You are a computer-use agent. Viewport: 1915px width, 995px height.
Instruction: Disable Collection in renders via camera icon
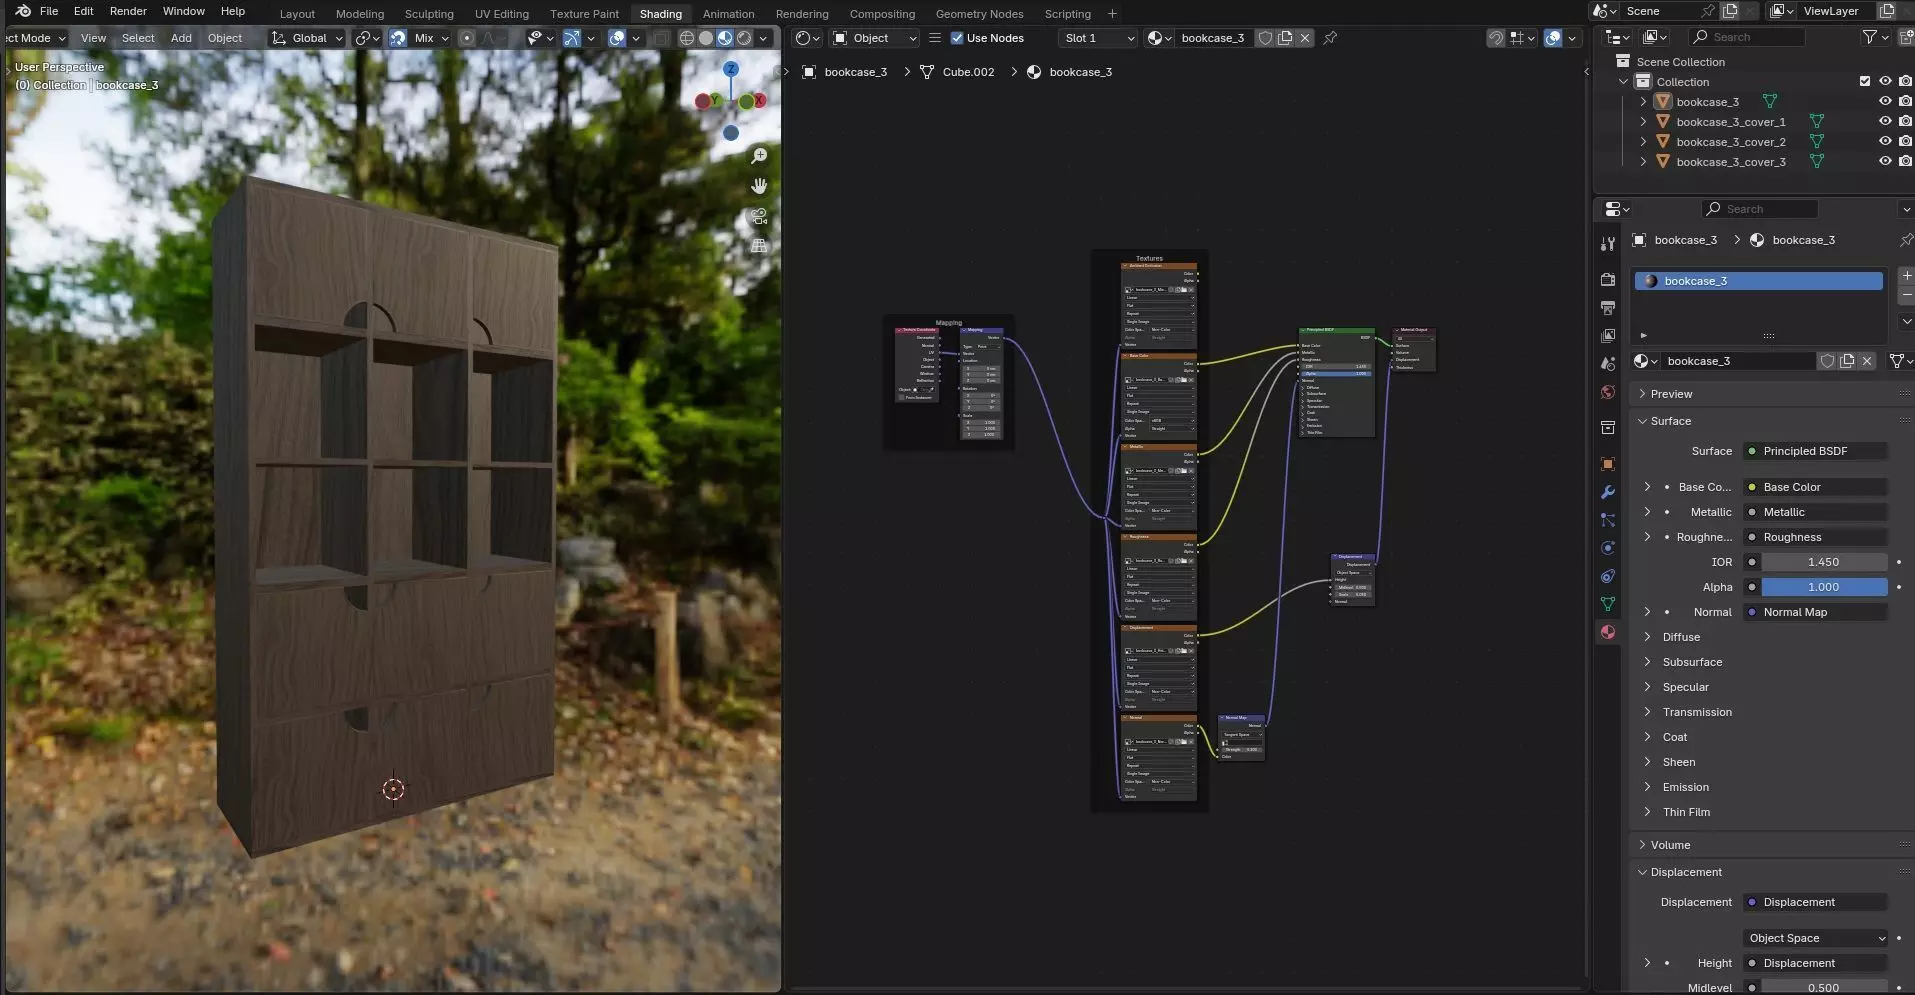pyautogui.click(x=1906, y=81)
